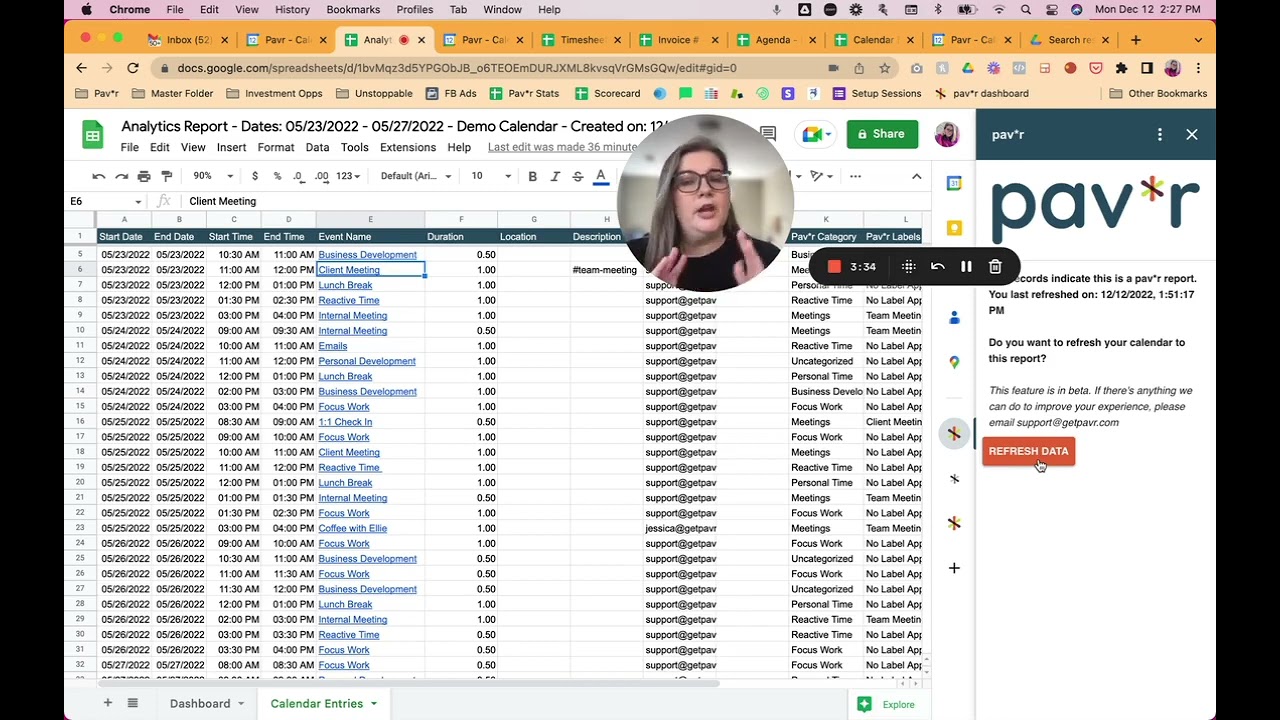Open Contacts in the side panel

(954, 317)
